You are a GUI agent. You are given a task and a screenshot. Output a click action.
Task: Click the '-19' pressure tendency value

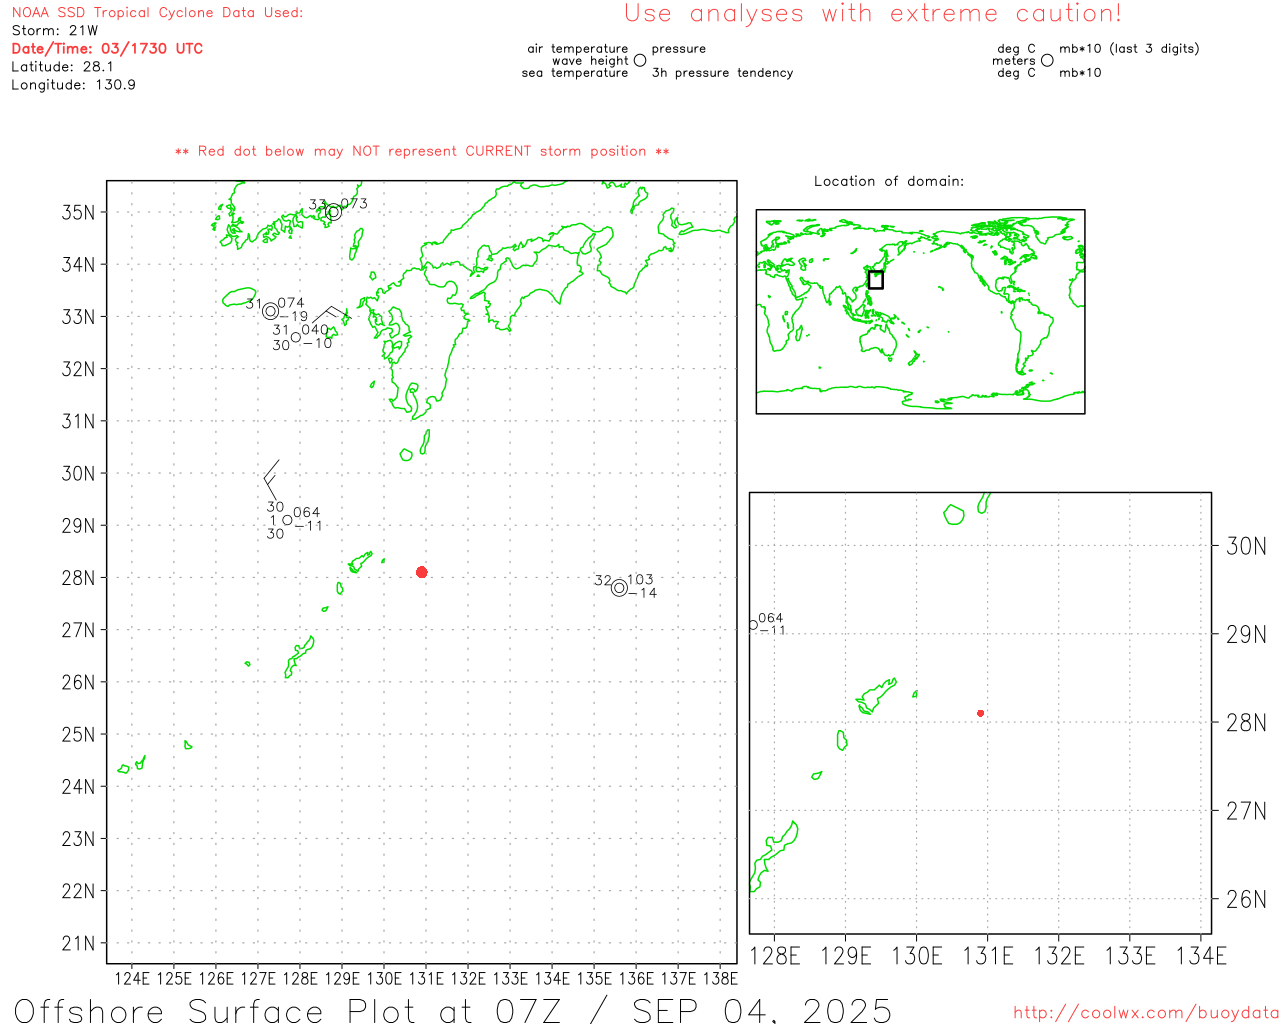pyautogui.click(x=294, y=317)
